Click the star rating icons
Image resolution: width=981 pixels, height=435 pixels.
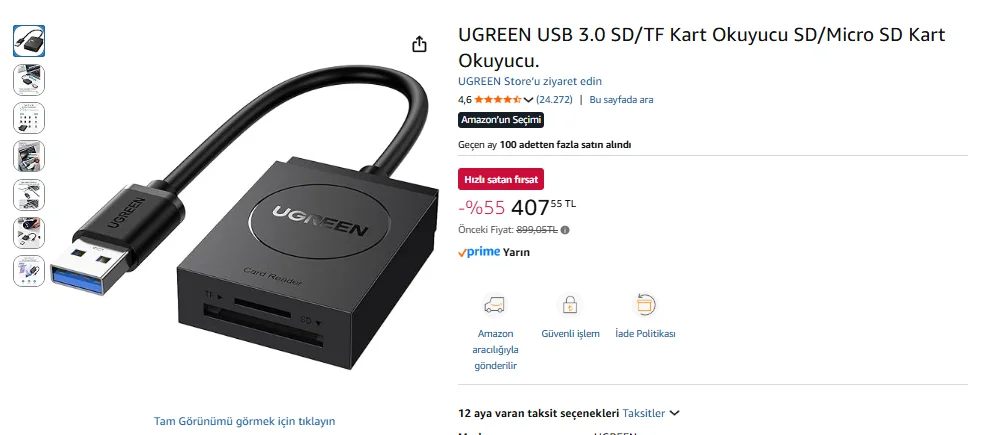[498, 100]
